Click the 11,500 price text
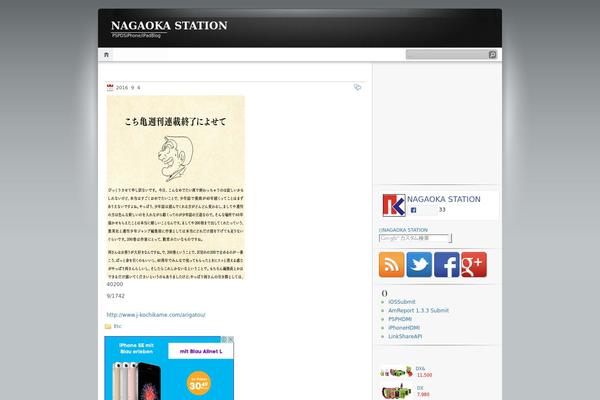 pos(424,375)
